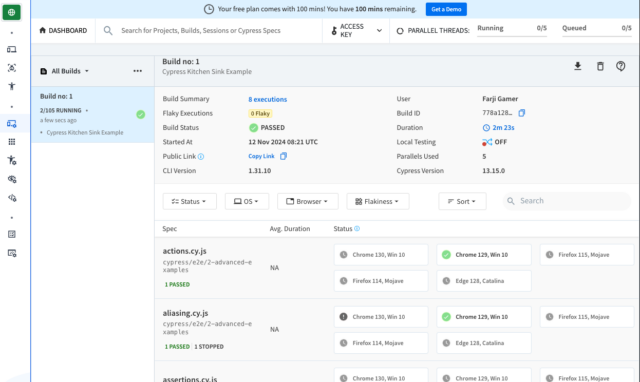Open the three-dot builds options menu
640x382 pixels.
(138, 71)
